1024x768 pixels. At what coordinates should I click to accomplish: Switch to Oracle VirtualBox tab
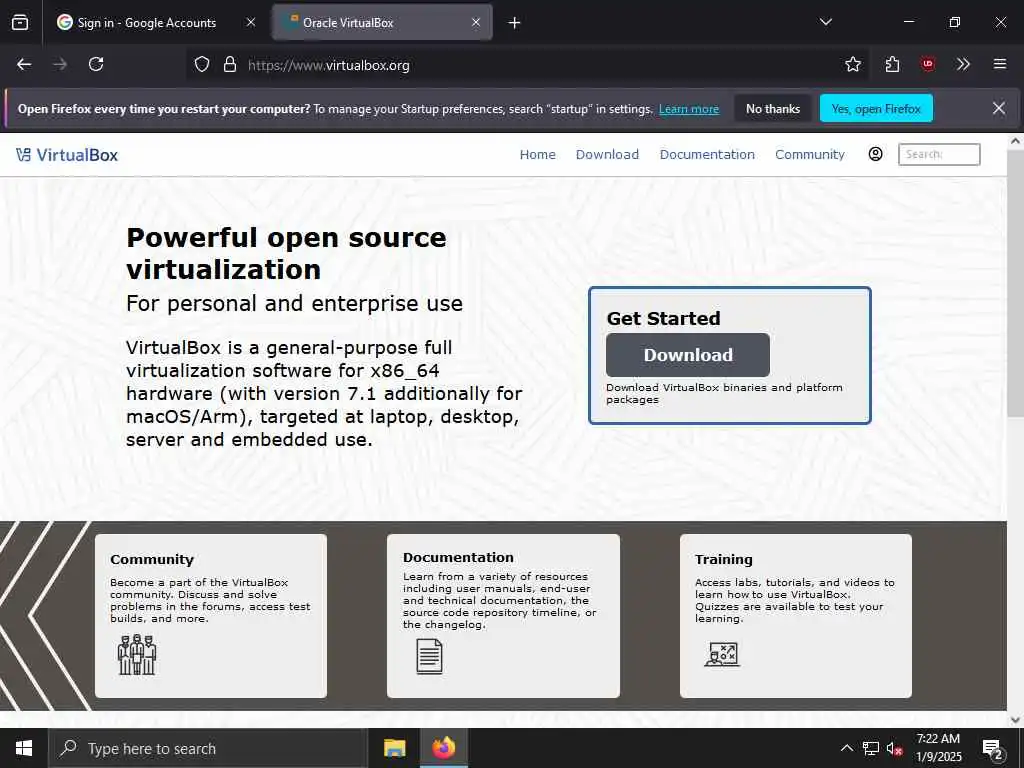click(382, 22)
